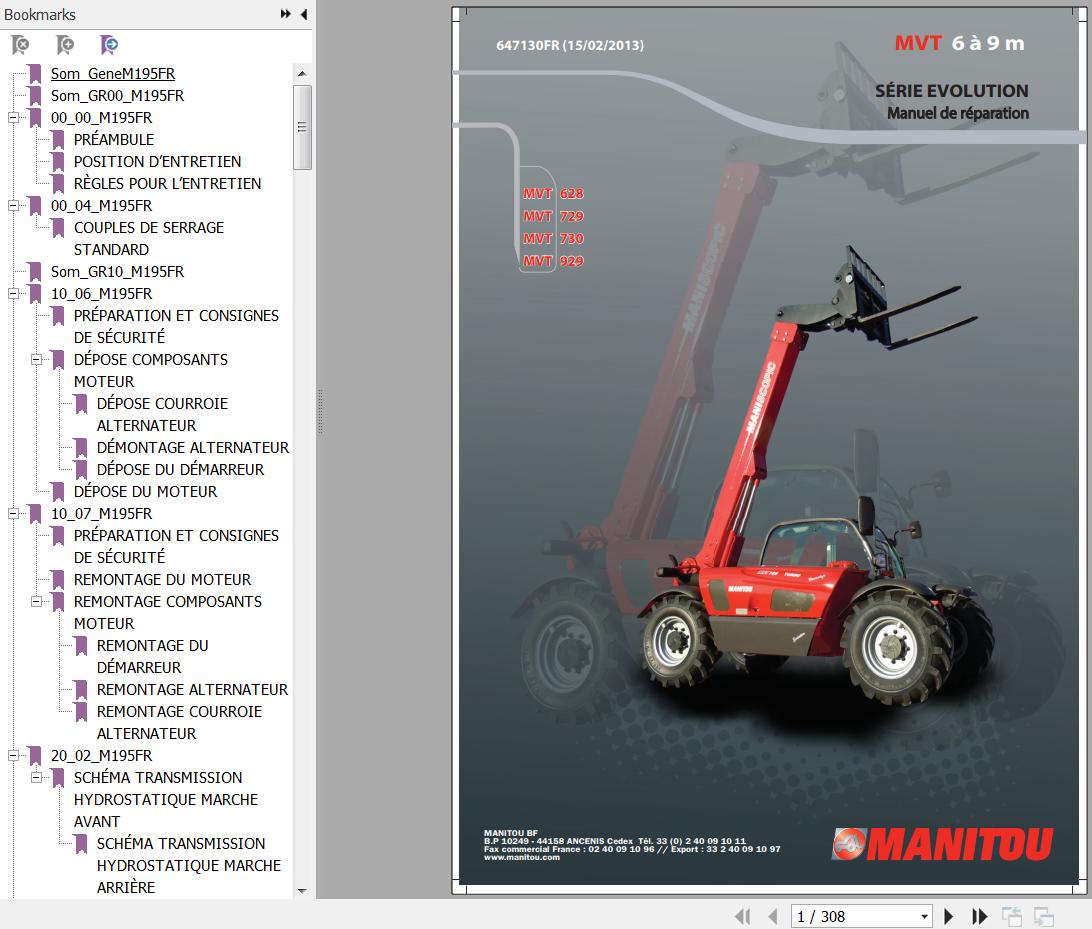Click the bookmark options icon with the blue arrow
The width and height of the screenshot is (1092, 929).
click(109, 45)
